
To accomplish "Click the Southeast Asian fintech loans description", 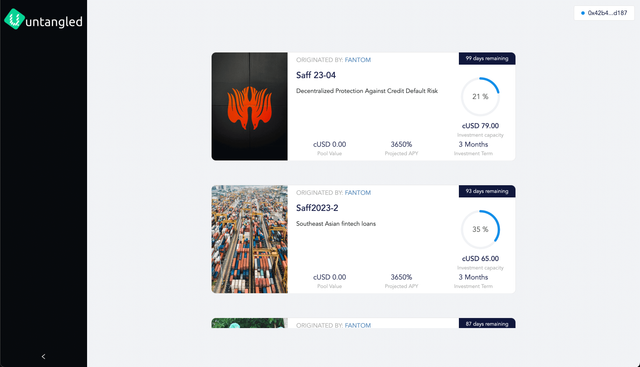I will click(336, 224).
